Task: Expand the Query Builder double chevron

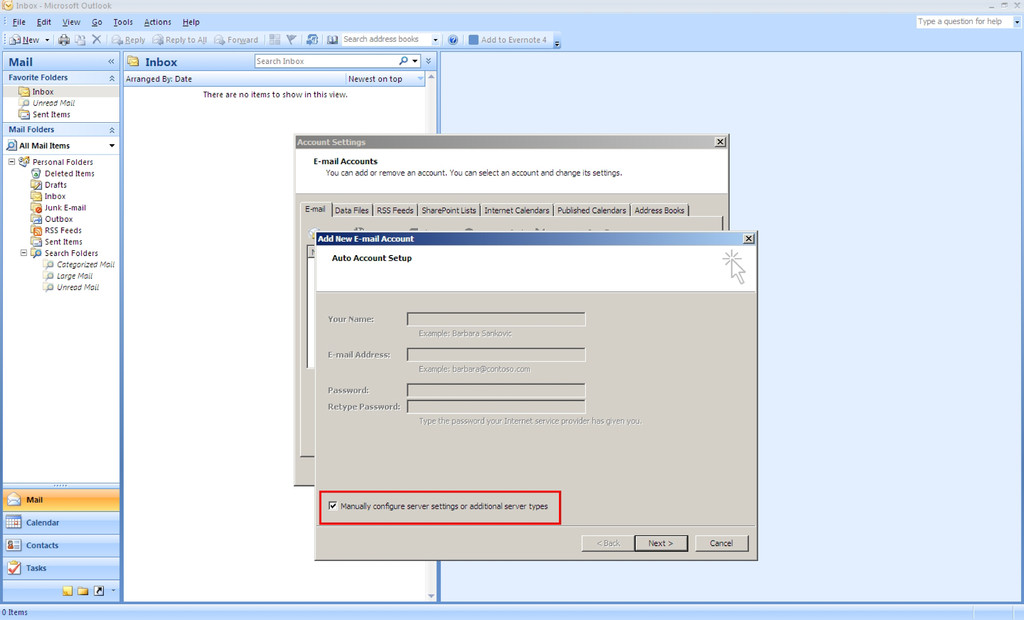Action: tap(428, 61)
